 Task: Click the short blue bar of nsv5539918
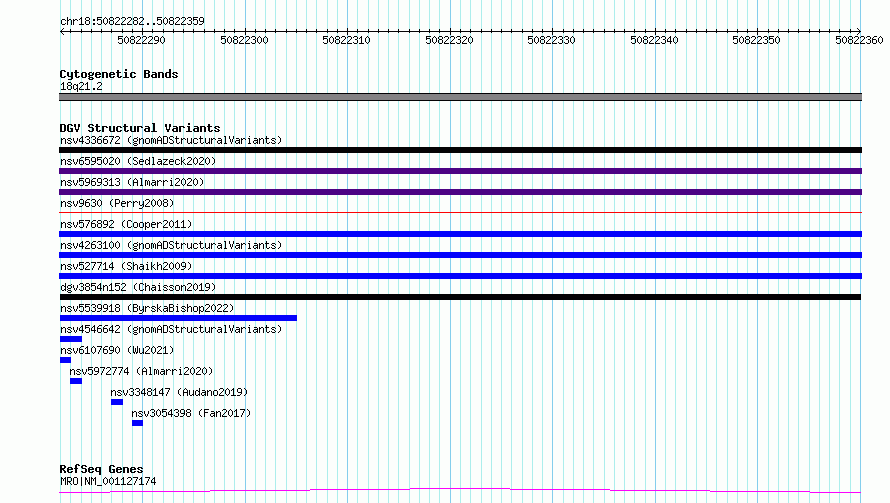coord(178,318)
